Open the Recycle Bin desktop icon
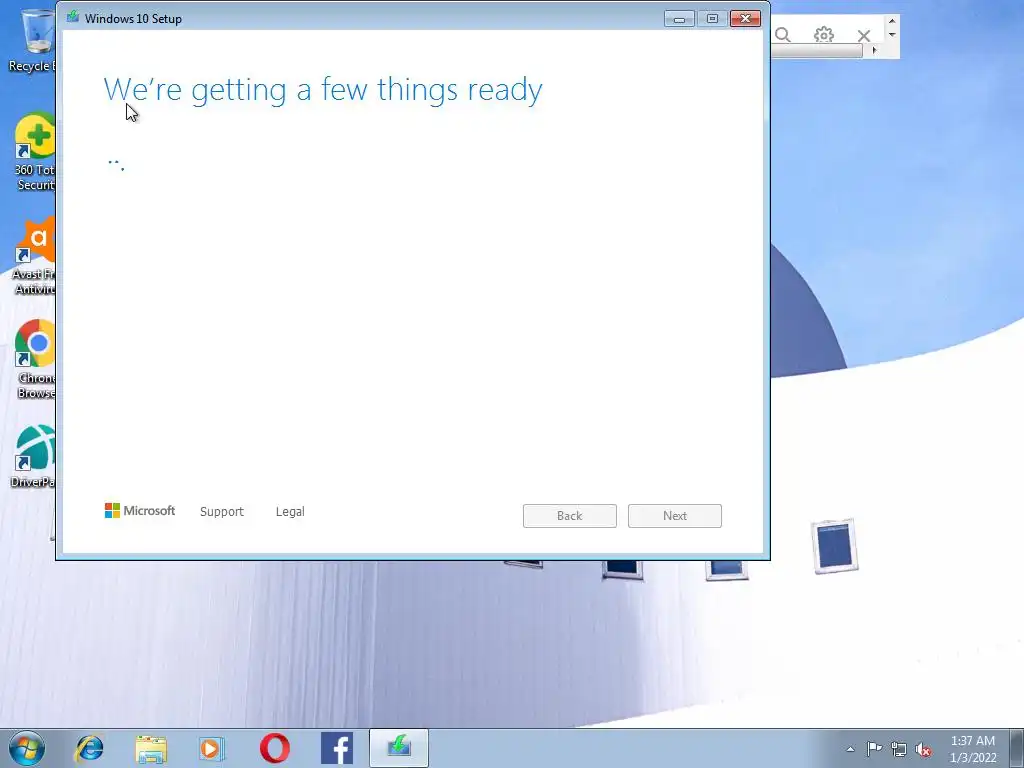The height and width of the screenshot is (768, 1024). coord(31,39)
